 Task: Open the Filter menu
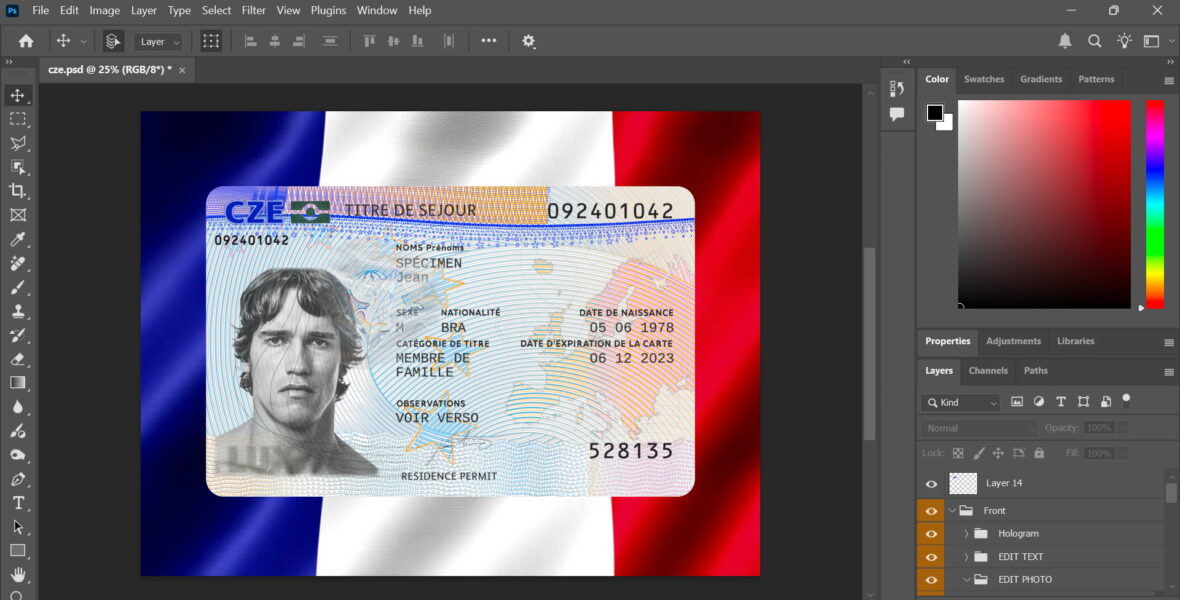click(x=253, y=10)
